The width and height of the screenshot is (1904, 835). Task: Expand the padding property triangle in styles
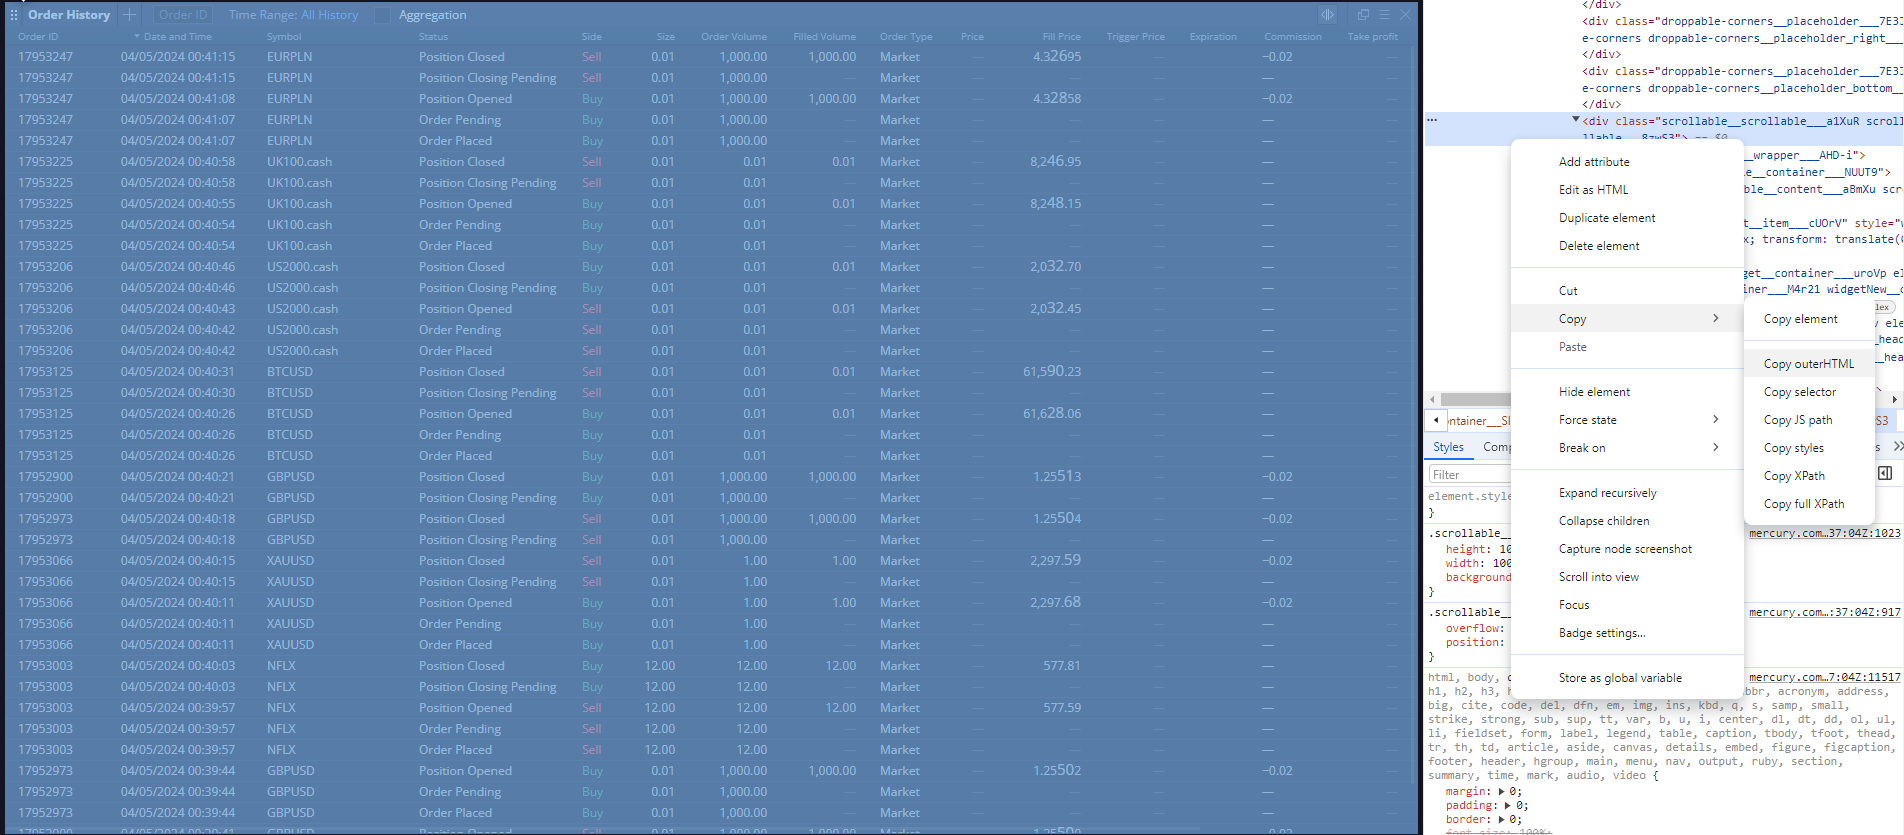1508,805
